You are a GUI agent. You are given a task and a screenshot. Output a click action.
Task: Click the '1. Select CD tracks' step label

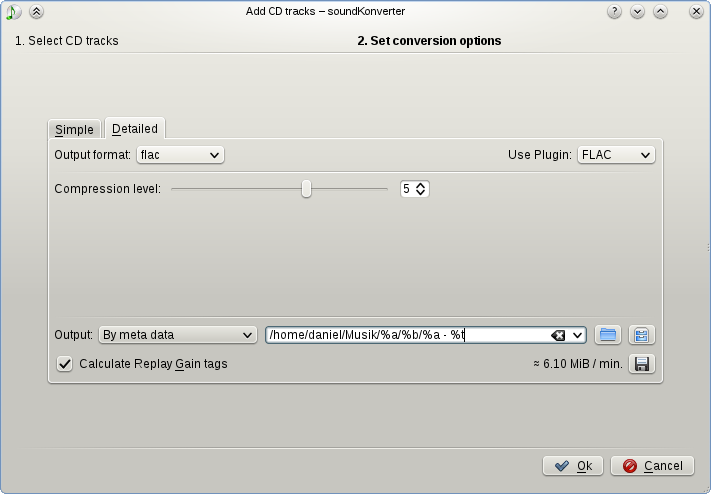point(67,41)
